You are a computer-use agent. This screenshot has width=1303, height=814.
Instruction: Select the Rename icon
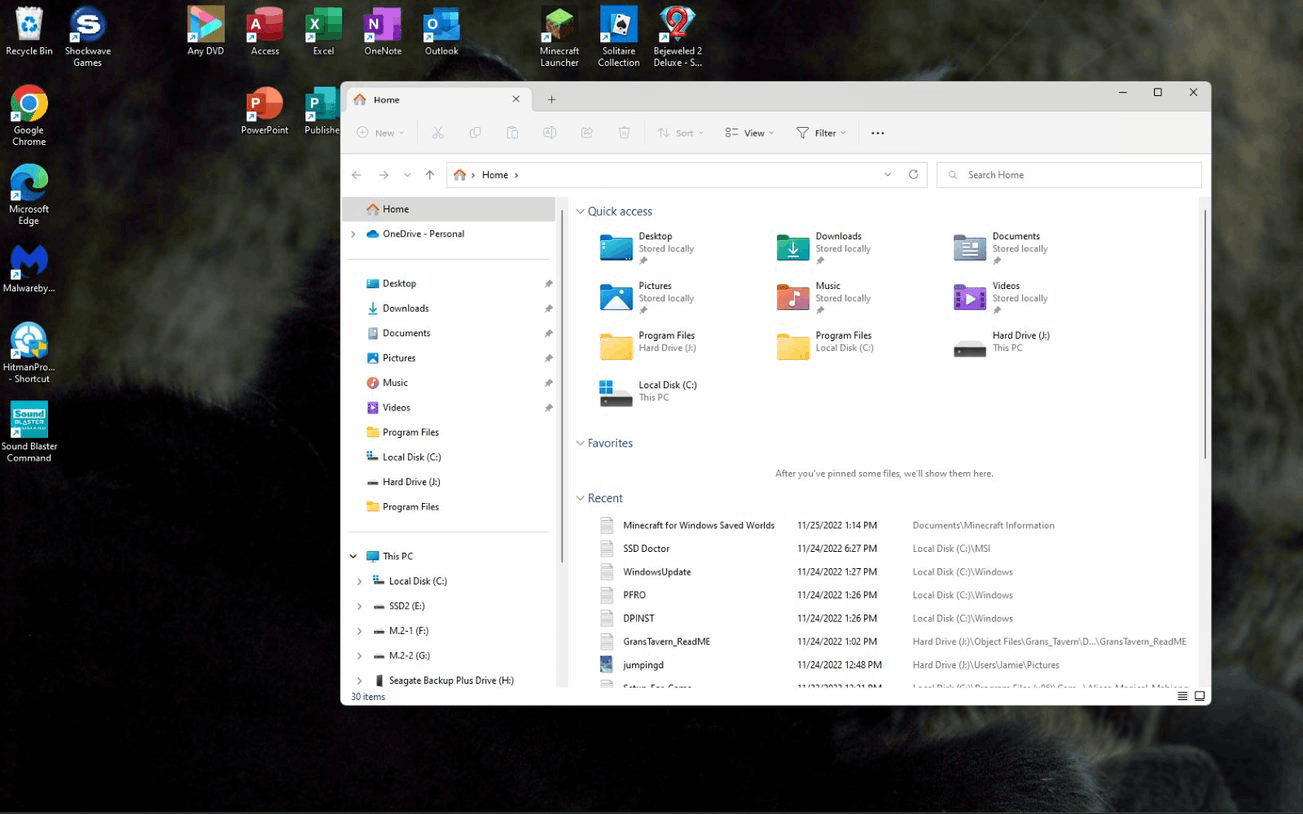pyautogui.click(x=549, y=132)
